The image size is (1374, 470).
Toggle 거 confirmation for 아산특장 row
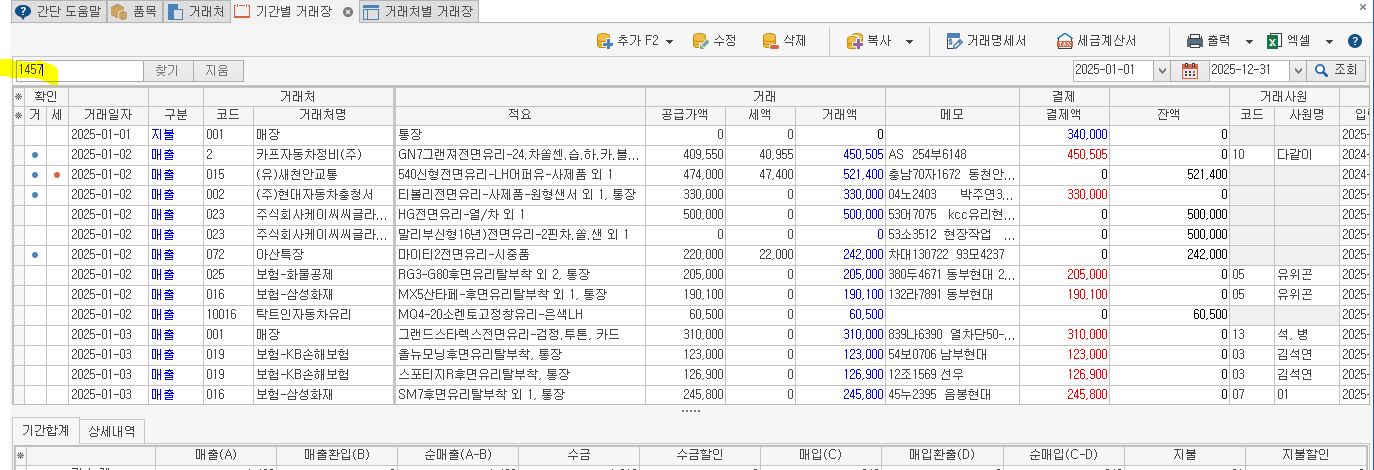tap(35, 255)
